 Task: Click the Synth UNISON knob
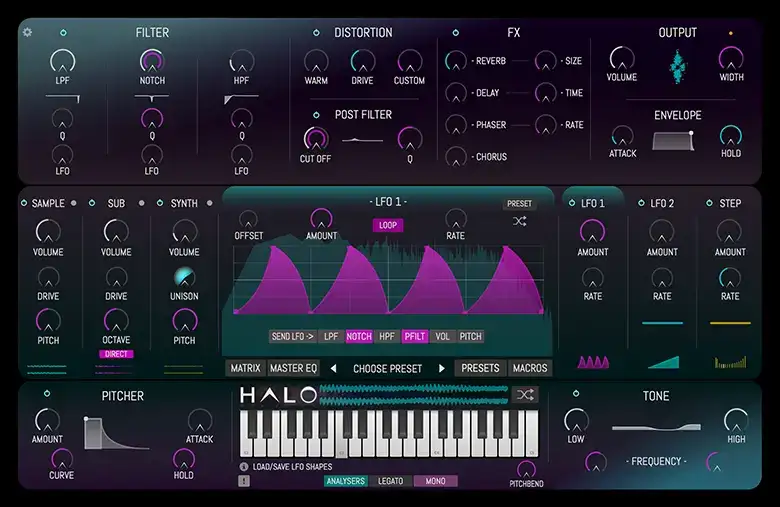184,278
